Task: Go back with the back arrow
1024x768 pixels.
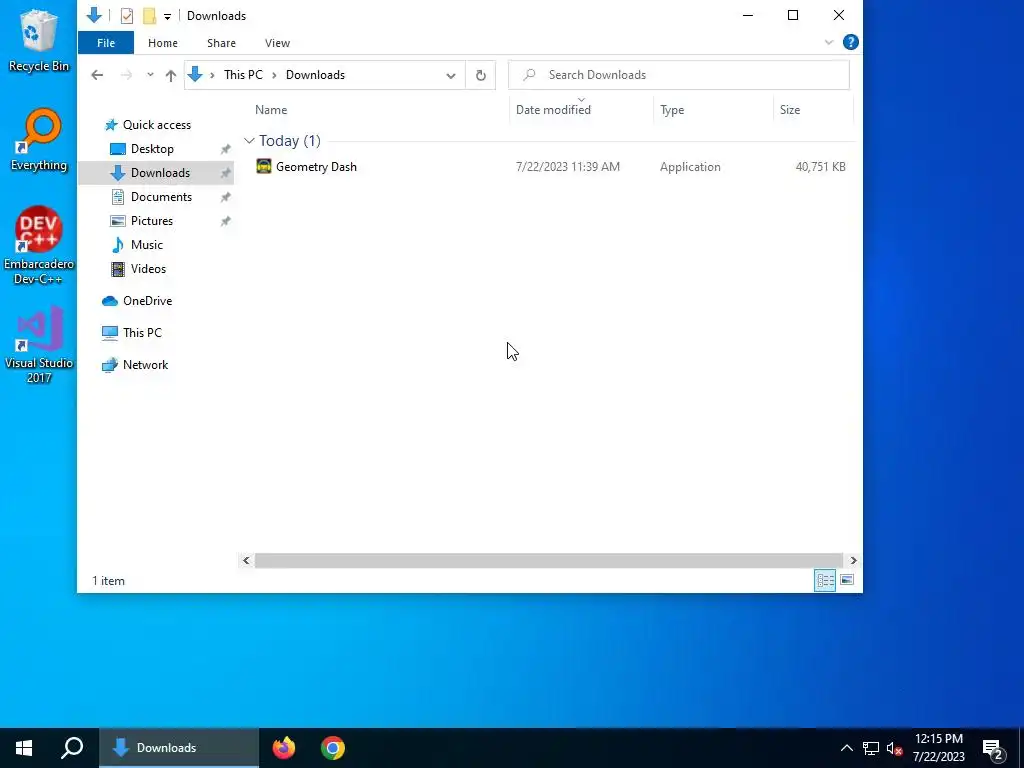Action: point(97,75)
